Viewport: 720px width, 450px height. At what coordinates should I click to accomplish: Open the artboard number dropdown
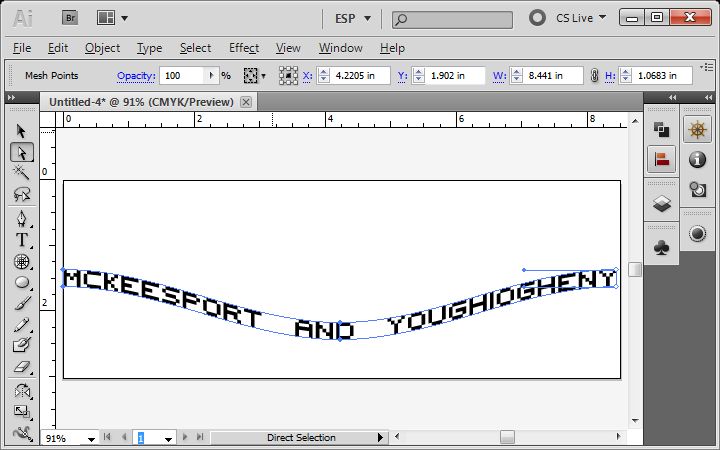point(169,439)
